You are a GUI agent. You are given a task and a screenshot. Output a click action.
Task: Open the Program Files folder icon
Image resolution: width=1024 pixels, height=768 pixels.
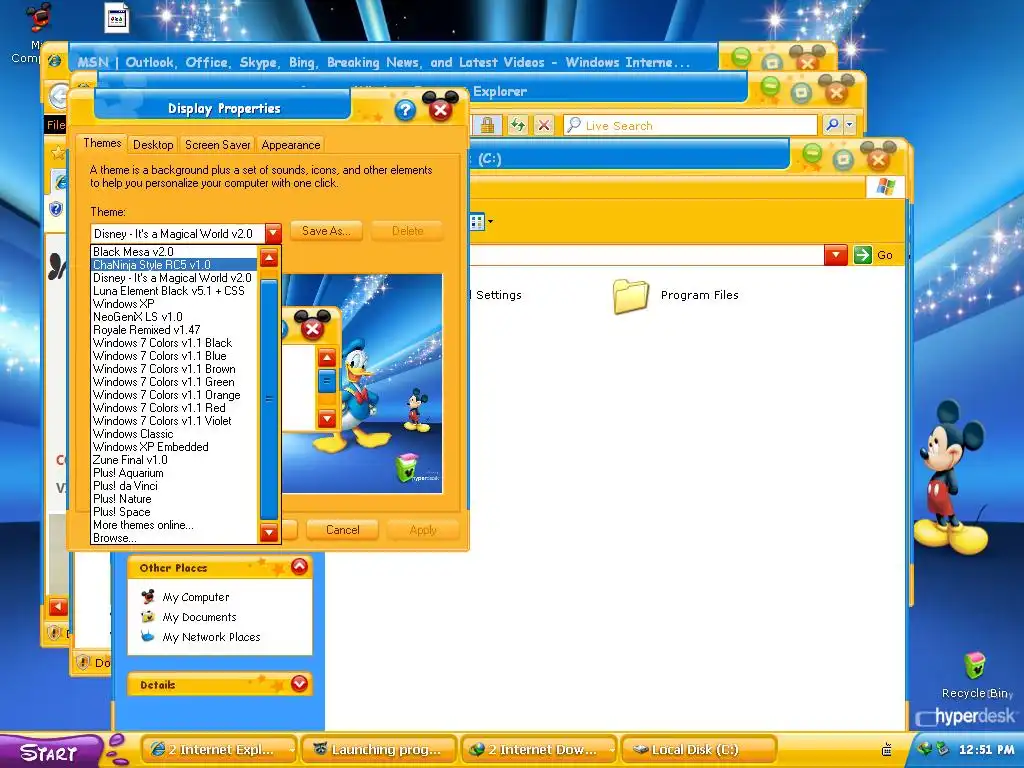click(630, 296)
